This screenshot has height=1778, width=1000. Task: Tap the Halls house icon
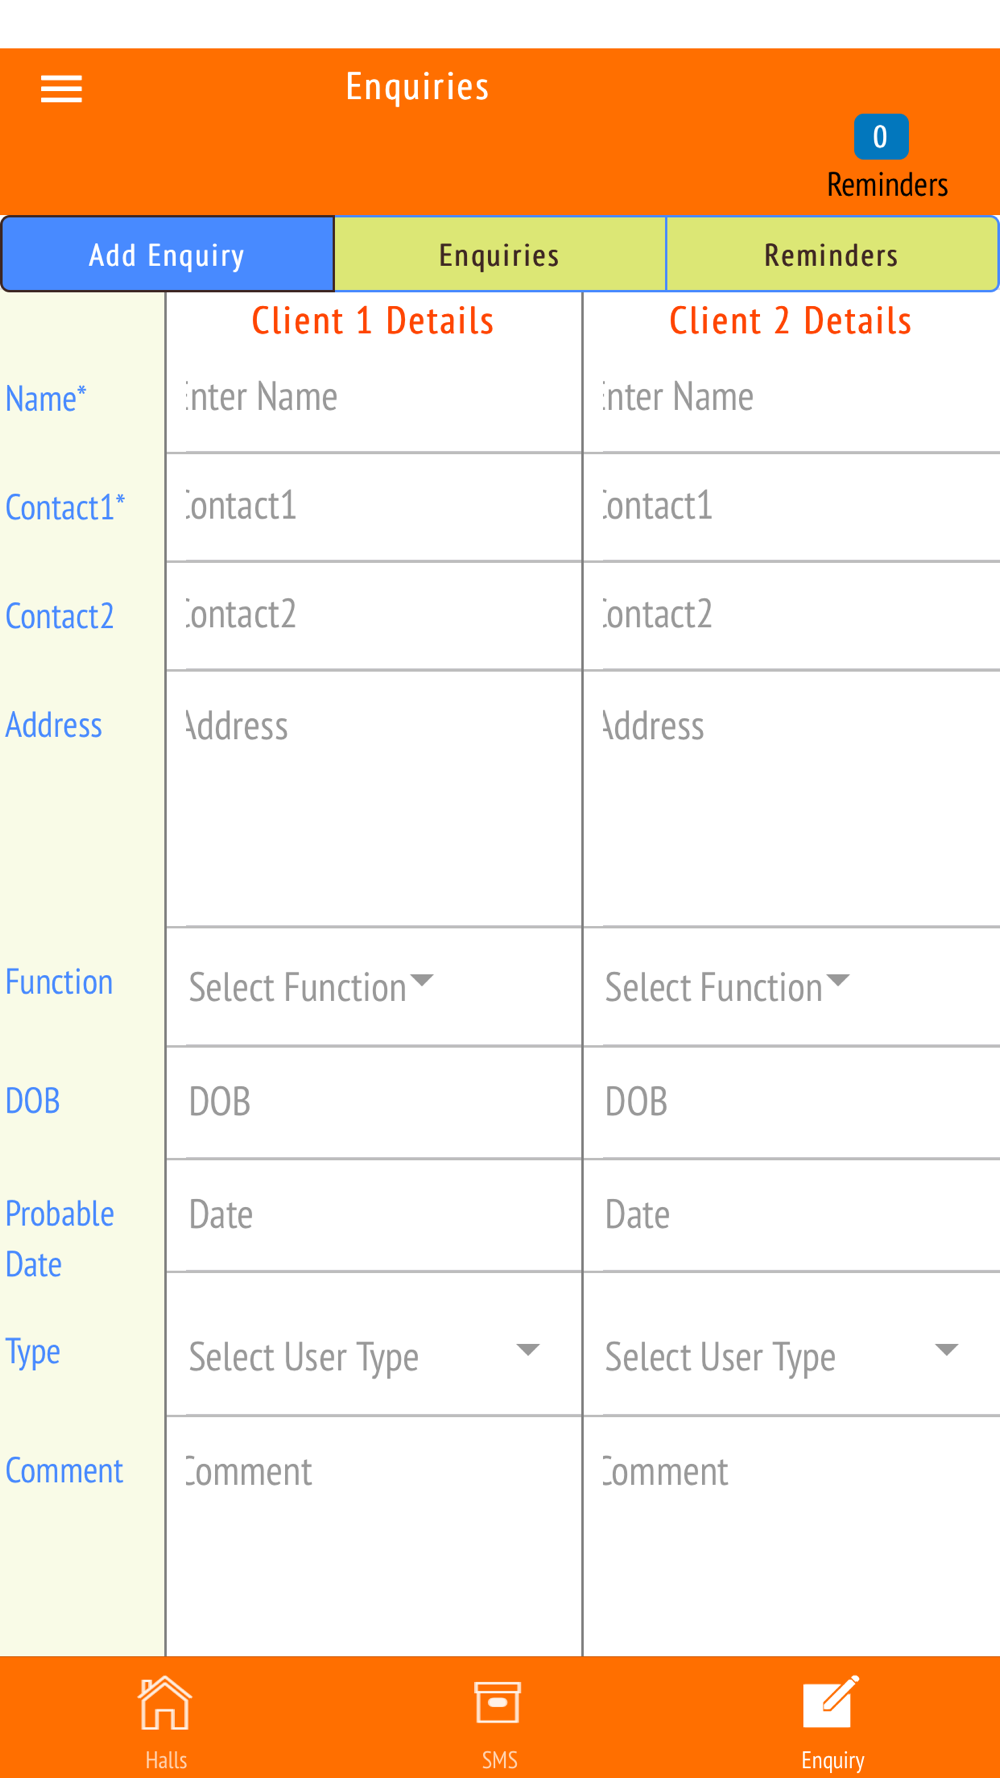coord(165,1703)
